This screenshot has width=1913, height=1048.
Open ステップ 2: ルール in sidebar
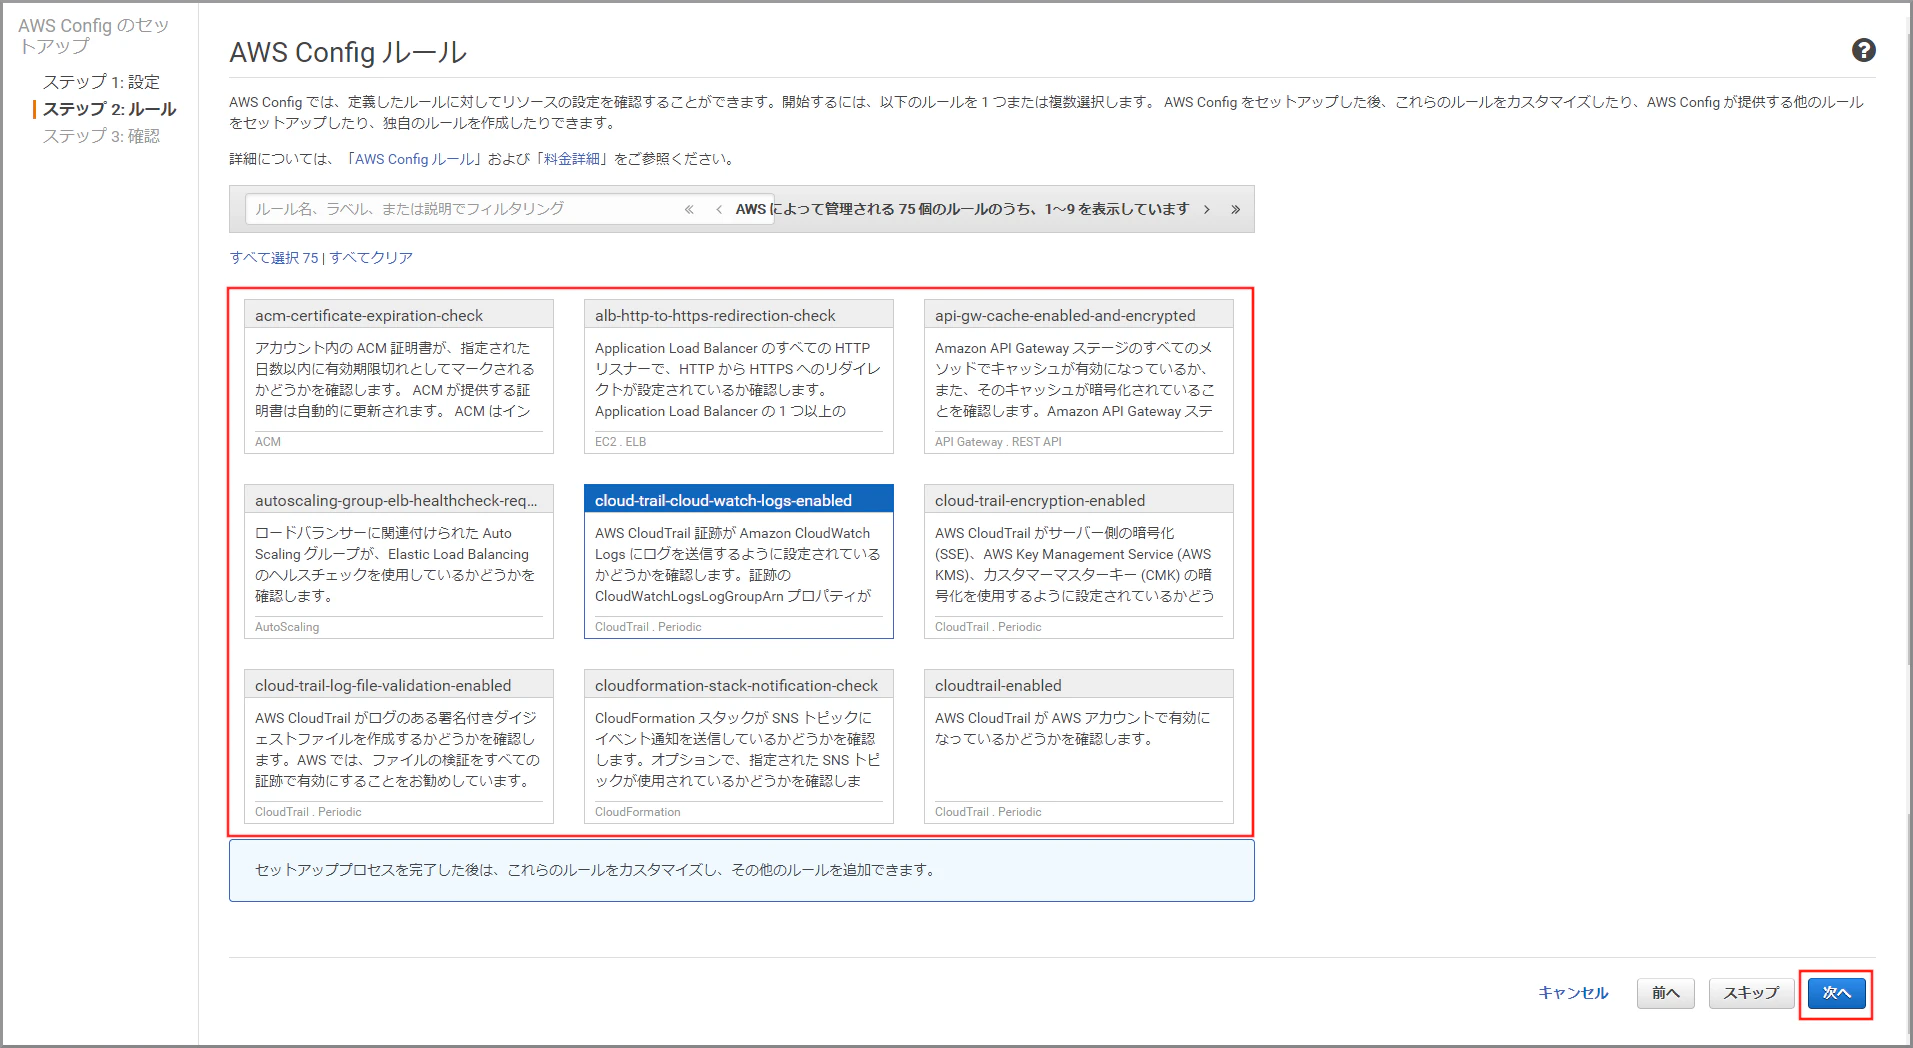pyautogui.click(x=109, y=109)
